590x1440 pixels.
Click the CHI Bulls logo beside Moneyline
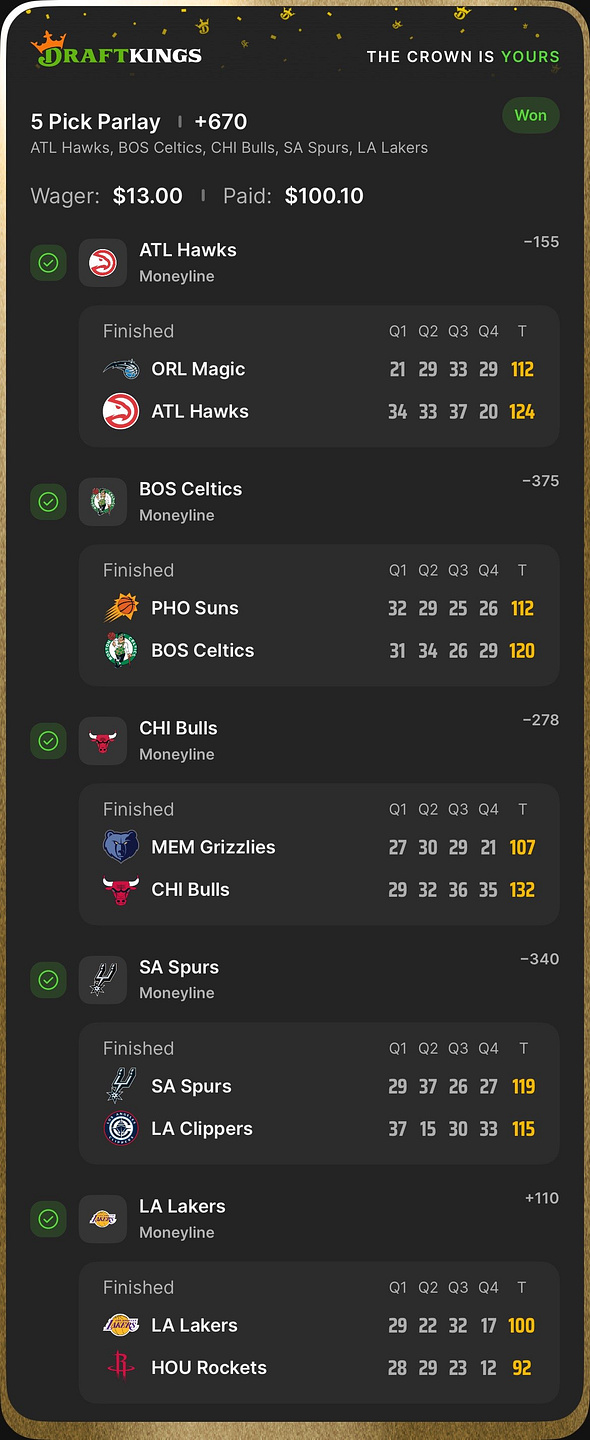(103, 741)
